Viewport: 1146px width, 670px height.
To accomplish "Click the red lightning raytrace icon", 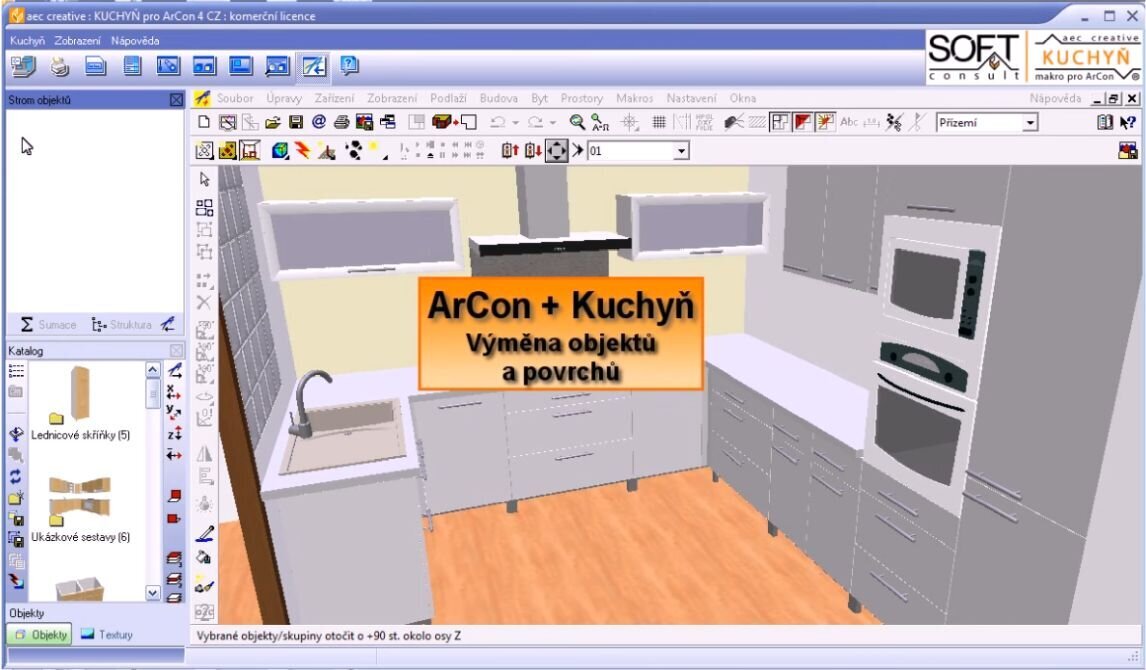I will coord(302,150).
